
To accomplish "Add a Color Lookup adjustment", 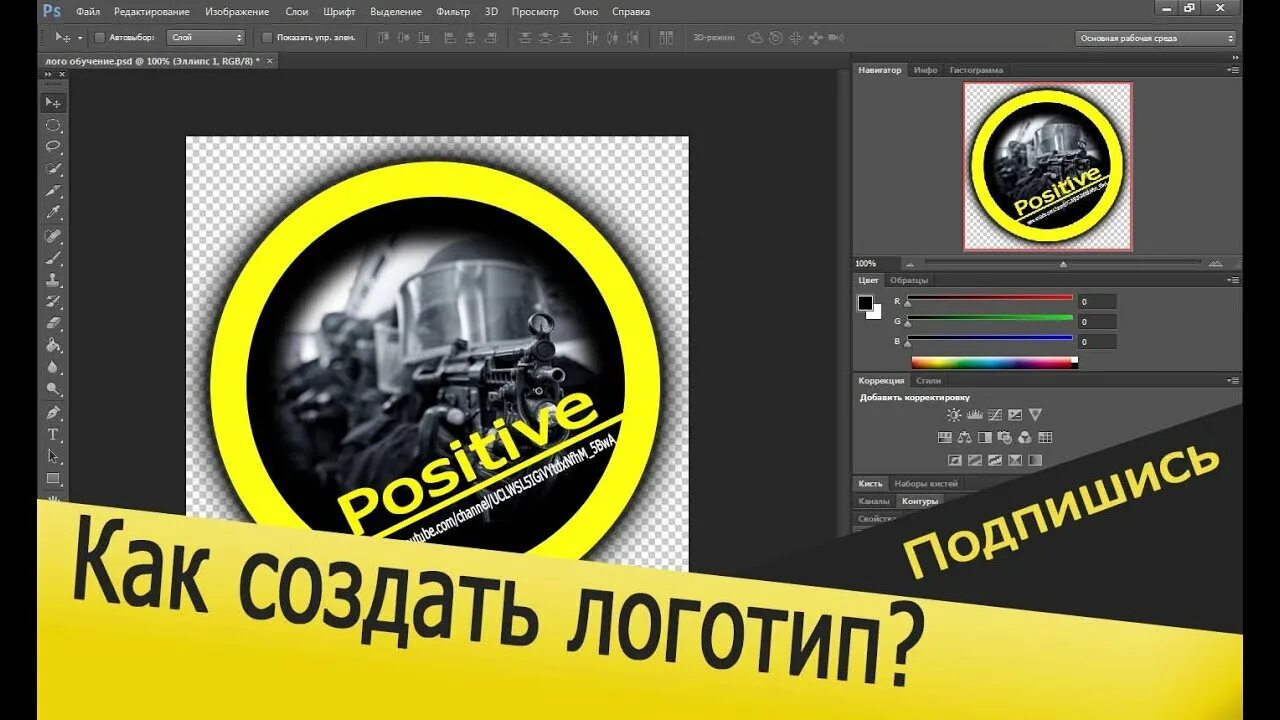I will click(x=1045, y=437).
